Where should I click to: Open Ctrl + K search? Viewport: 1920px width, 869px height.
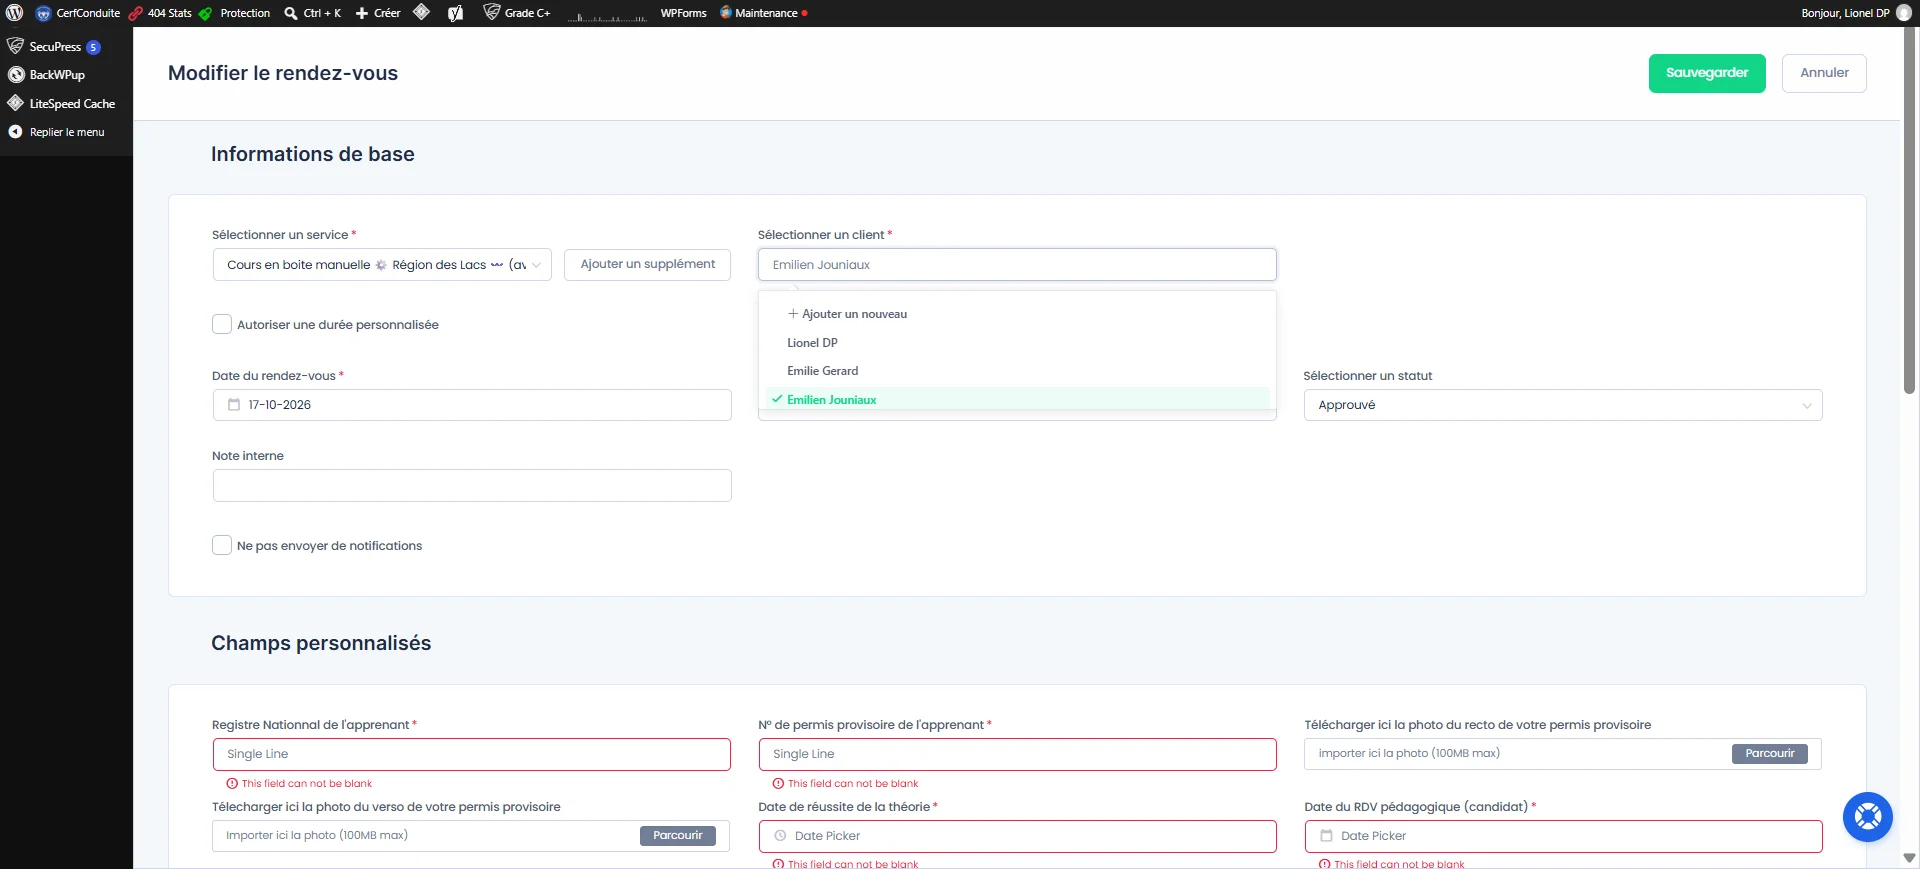(x=312, y=13)
